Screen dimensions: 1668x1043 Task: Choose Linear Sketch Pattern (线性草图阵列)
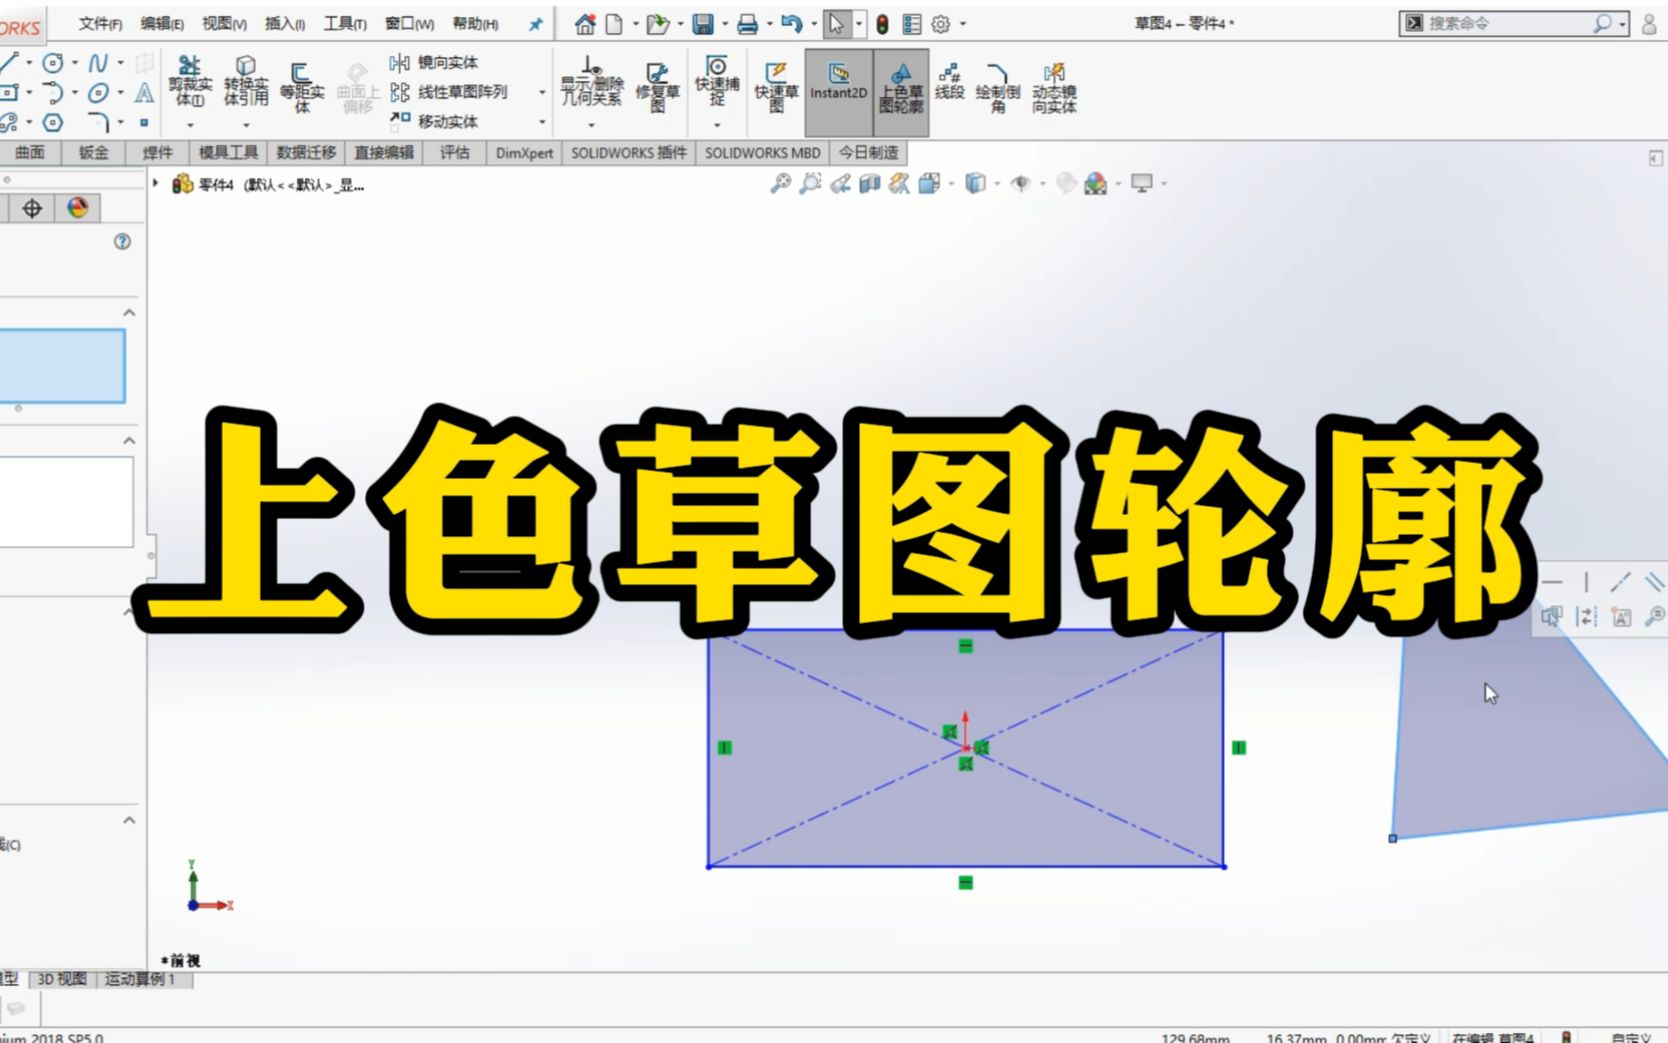(x=451, y=92)
